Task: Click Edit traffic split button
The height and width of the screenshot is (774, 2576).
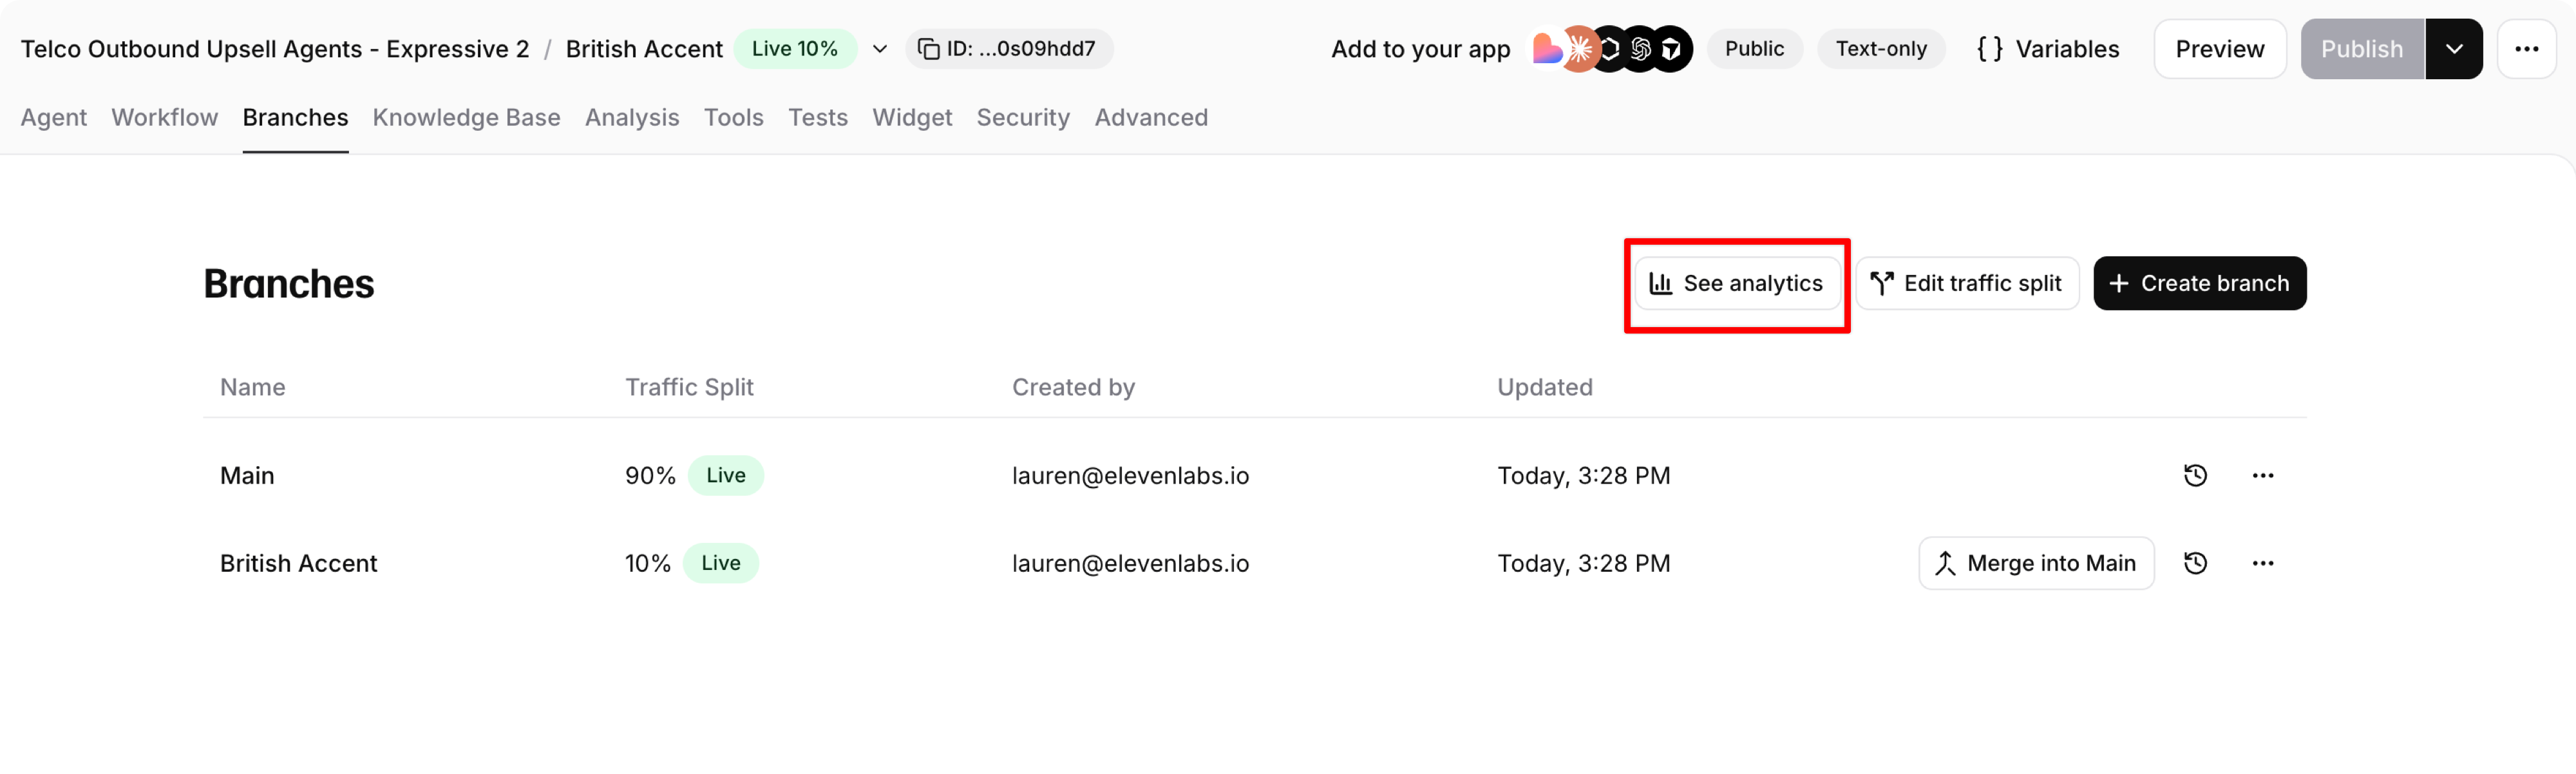Action: point(1966,284)
